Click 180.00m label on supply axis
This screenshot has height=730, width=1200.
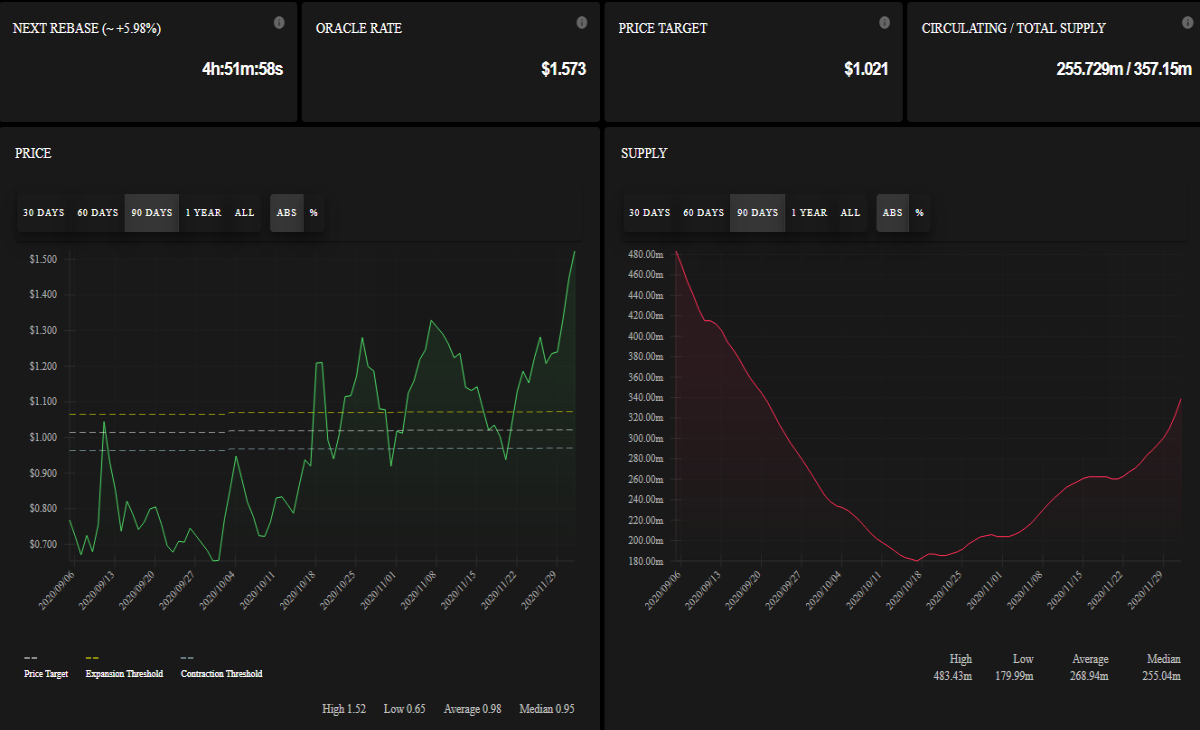tap(646, 561)
